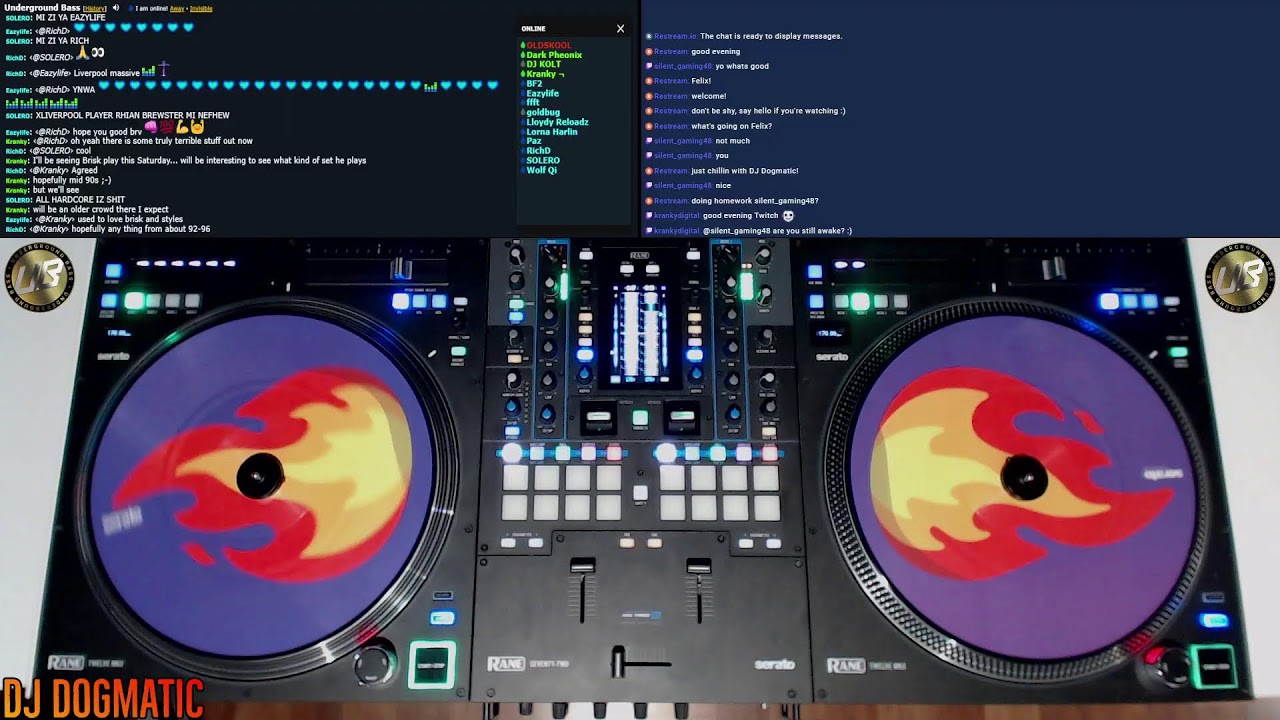Click the green status icon beside OLDSKOOL
This screenshot has height=720, width=1280.
point(523,46)
